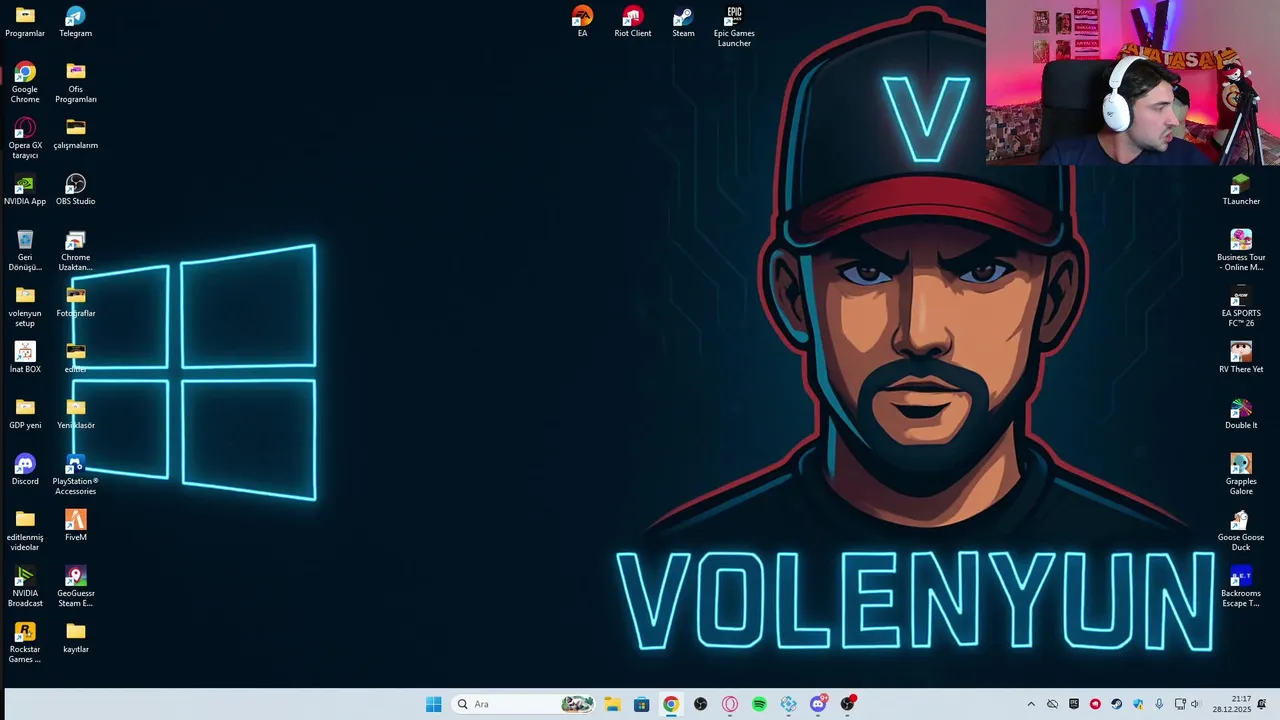Launch the Goose Goose Duck shortcut
The image size is (1280, 720).
[x=1241, y=530]
